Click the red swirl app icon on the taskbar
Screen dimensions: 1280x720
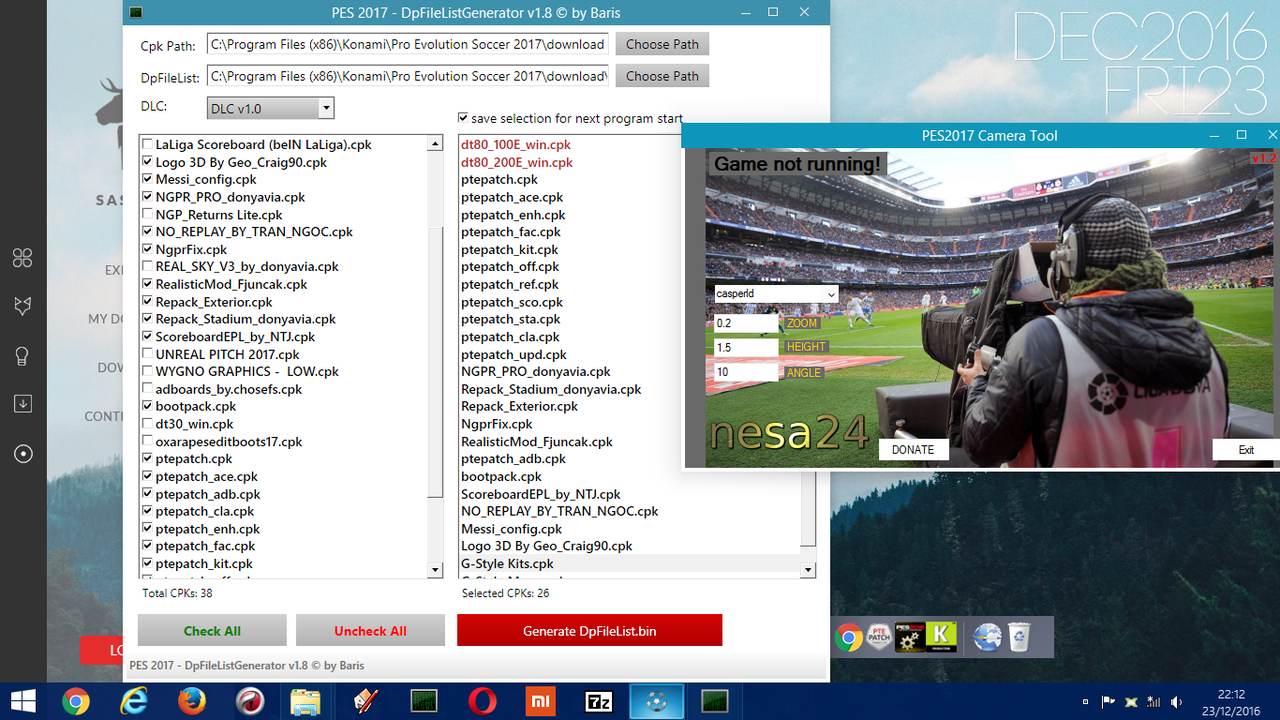tap(249, 702)
